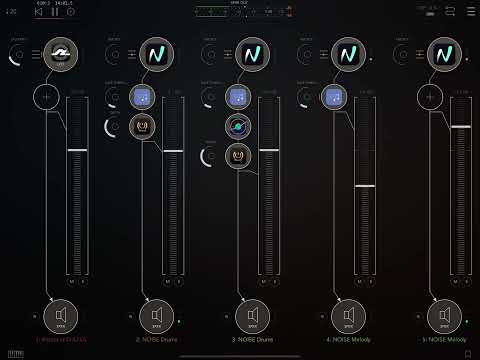
Task: Open the NOISE source node on channel 5
Action: click(444, 54)
